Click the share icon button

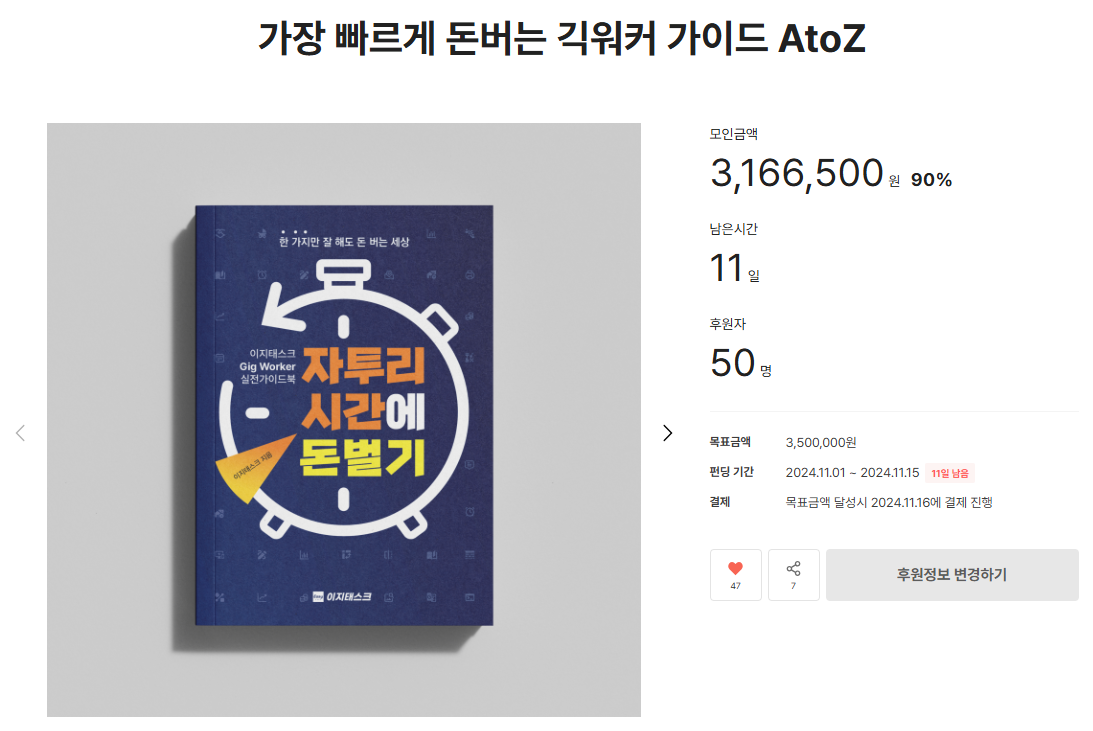point(793,575)
